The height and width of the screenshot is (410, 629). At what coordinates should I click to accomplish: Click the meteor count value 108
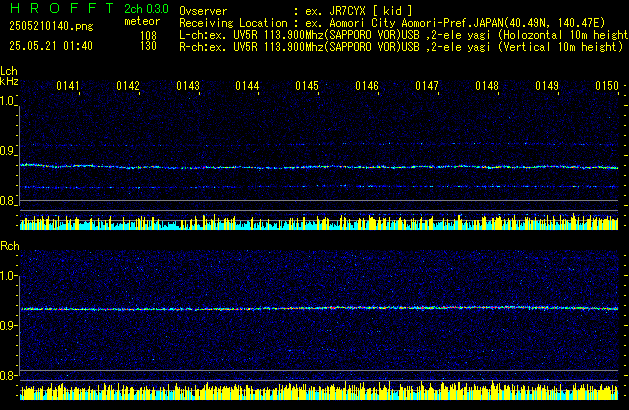148,36
